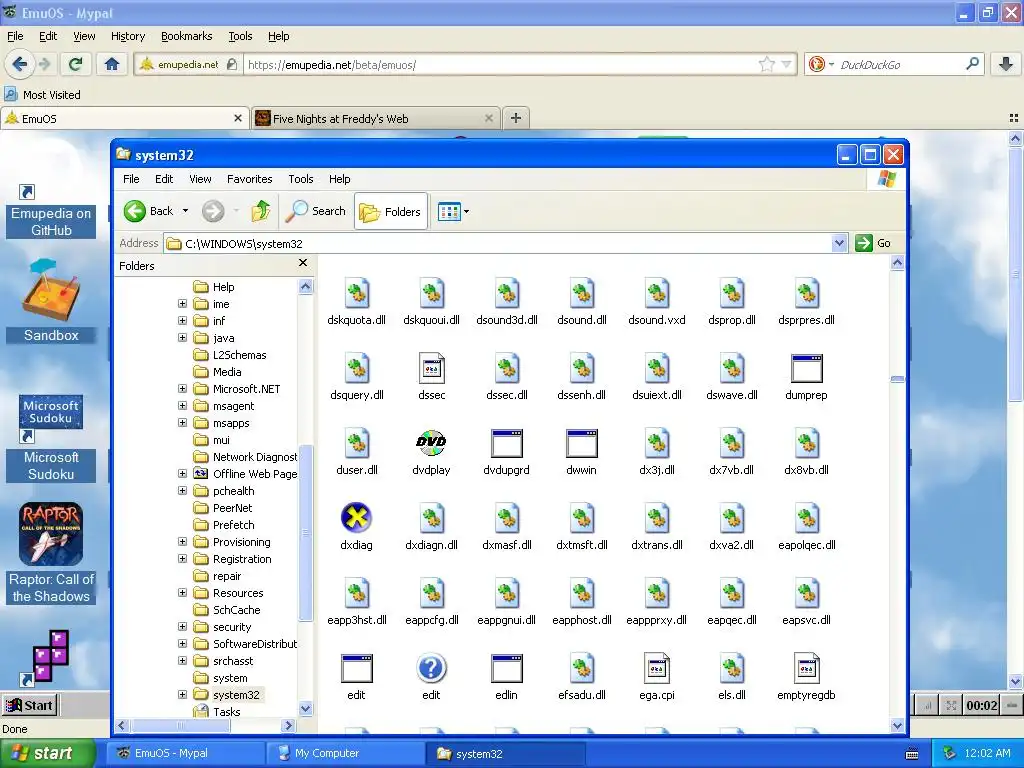Open the Explorer Tools menu
This screenshot has width=1024, height=768.
300,179
